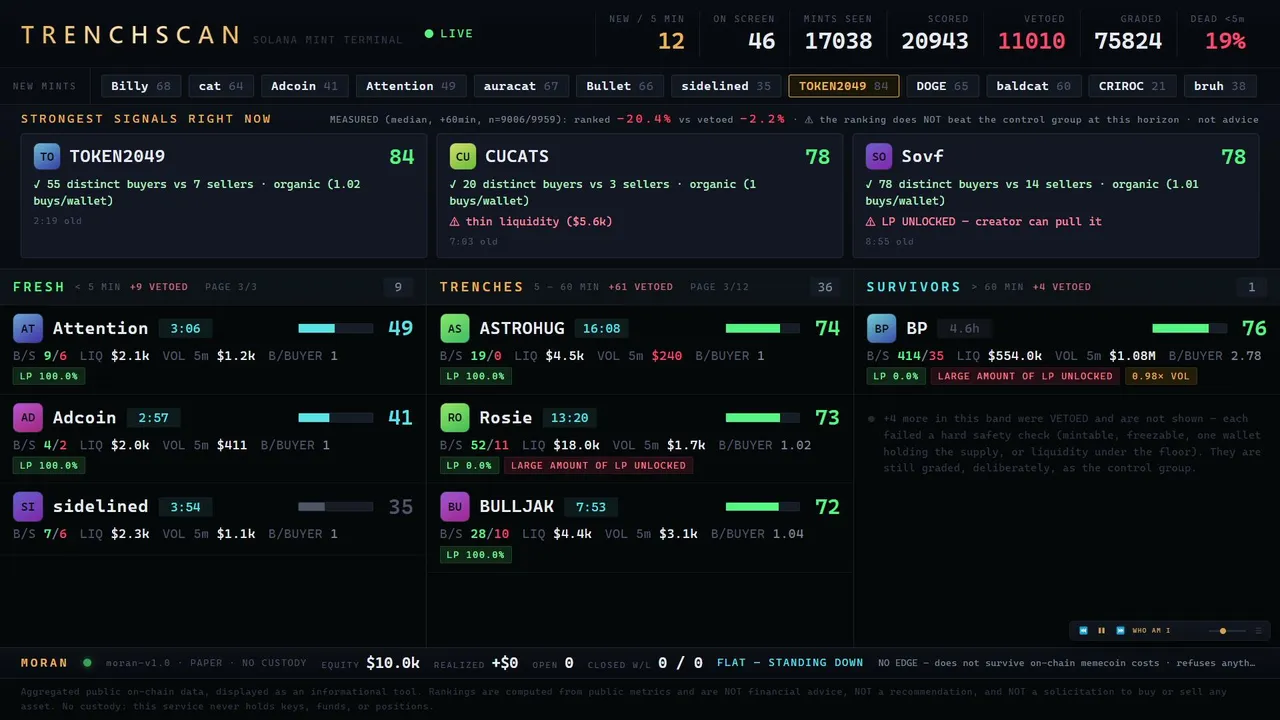The height and width of the screenshot is (720, 1280).
Task: Click Attention age badge 3:06
Action: click(185, 328)
